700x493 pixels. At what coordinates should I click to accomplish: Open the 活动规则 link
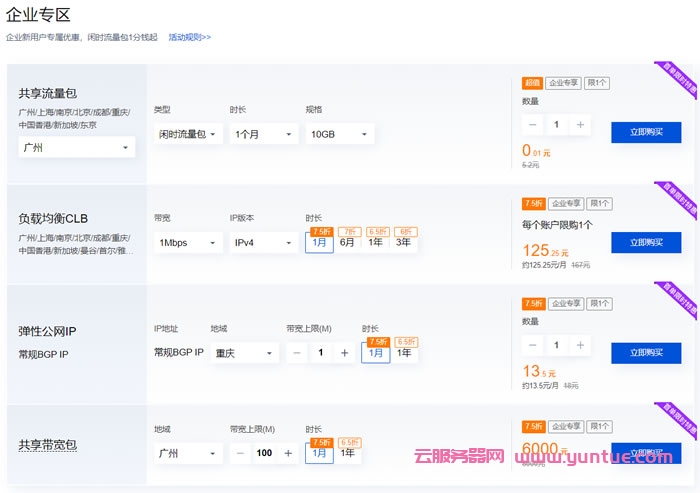[x=189, y=37]
